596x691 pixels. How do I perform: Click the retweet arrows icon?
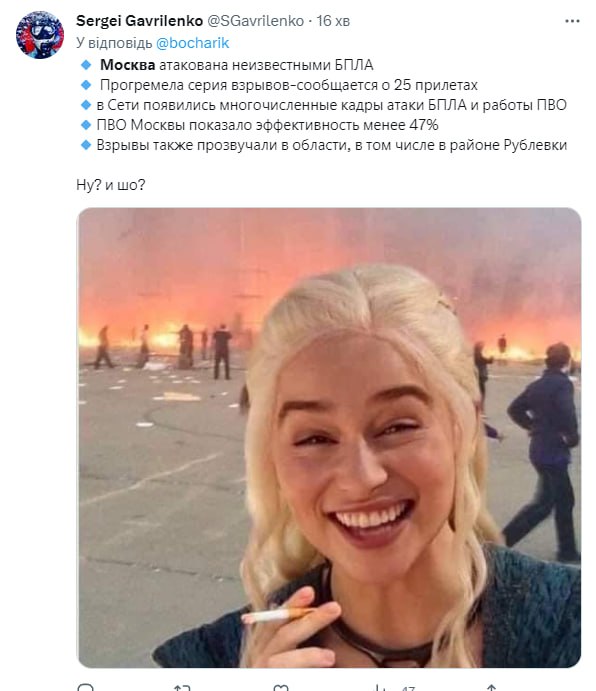click(x=182, y=687)
